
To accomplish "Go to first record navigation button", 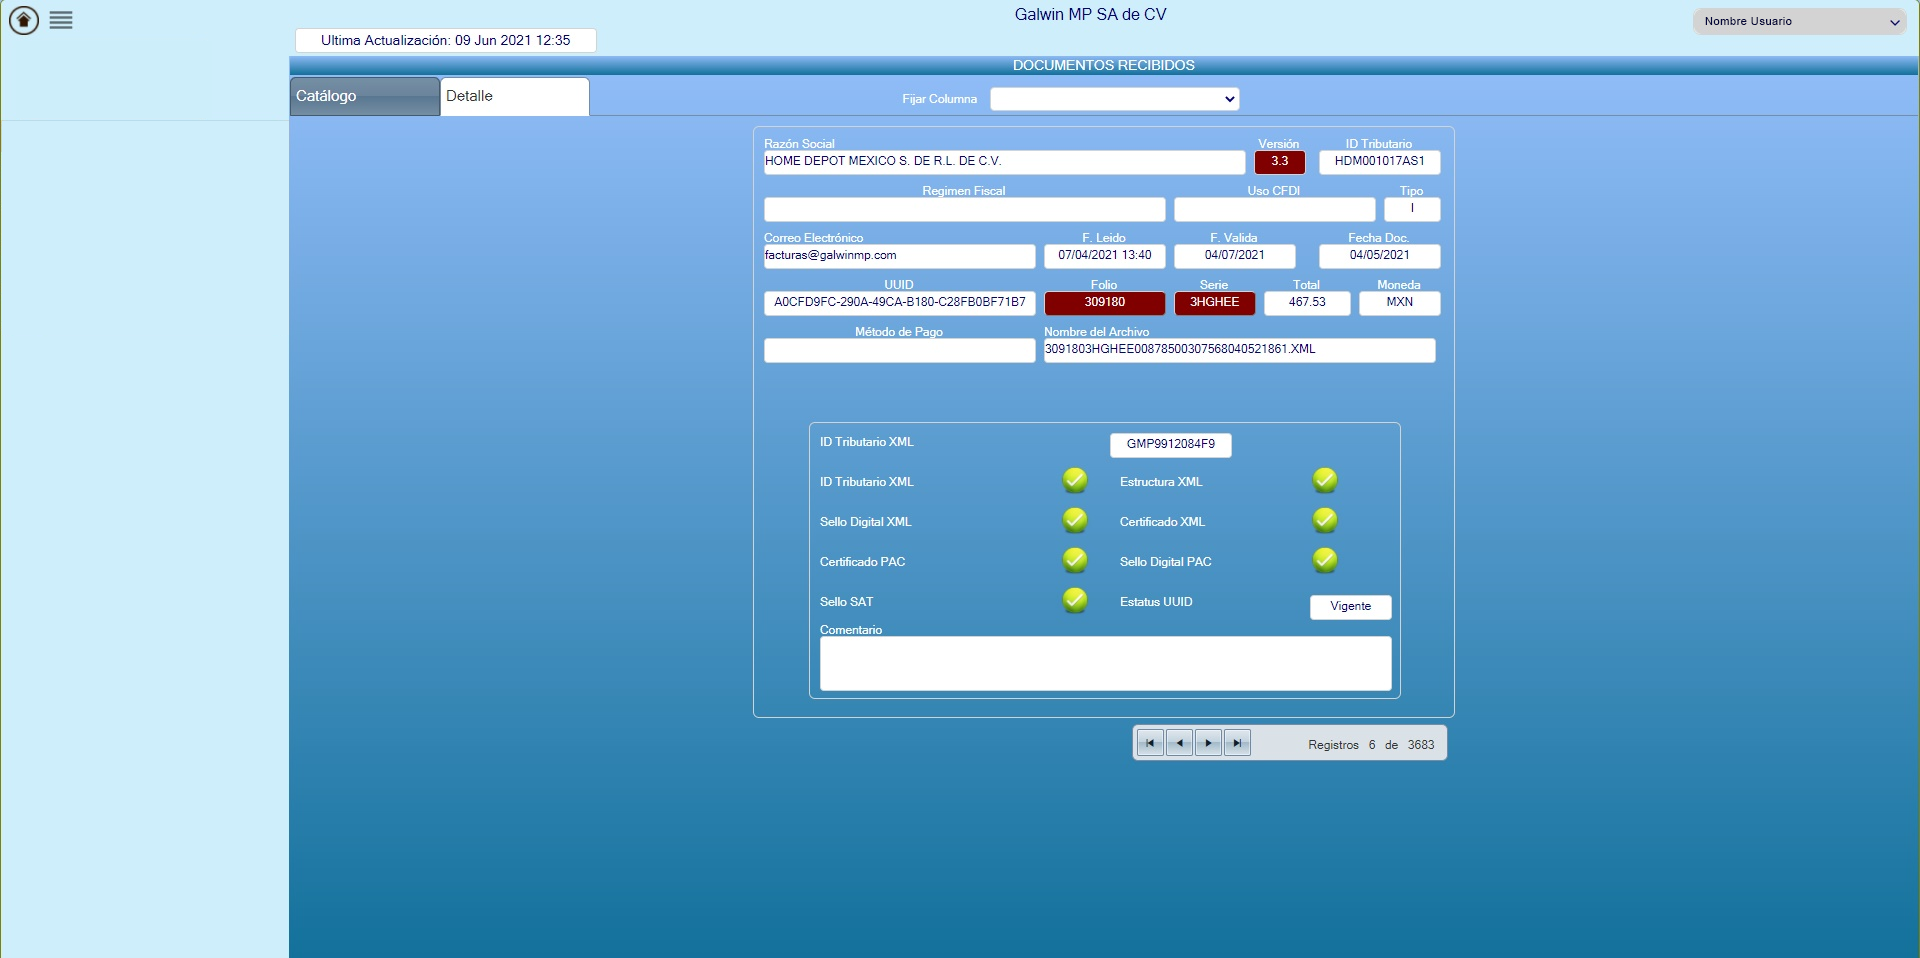I will (x=1150, y=743).
